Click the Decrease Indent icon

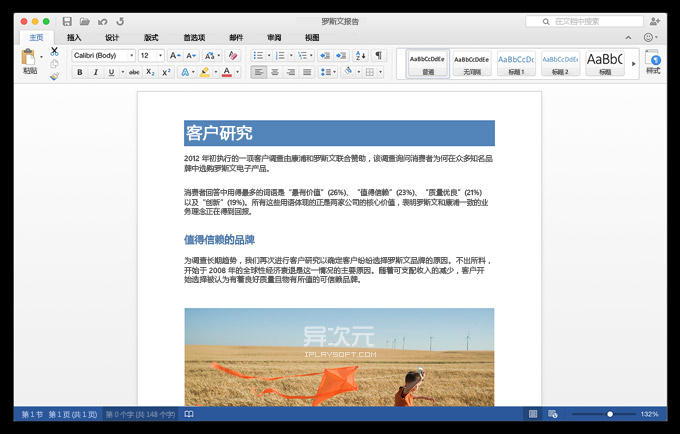(324, 55)
